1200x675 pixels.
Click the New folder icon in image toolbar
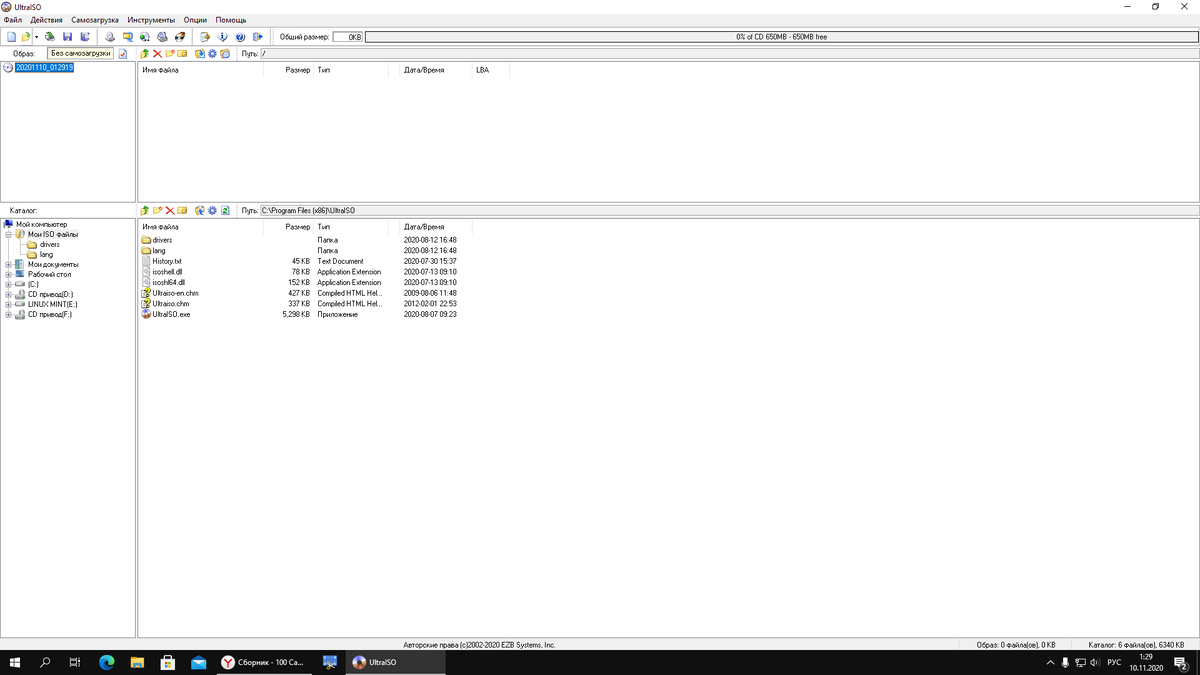(x=170, y=53)
